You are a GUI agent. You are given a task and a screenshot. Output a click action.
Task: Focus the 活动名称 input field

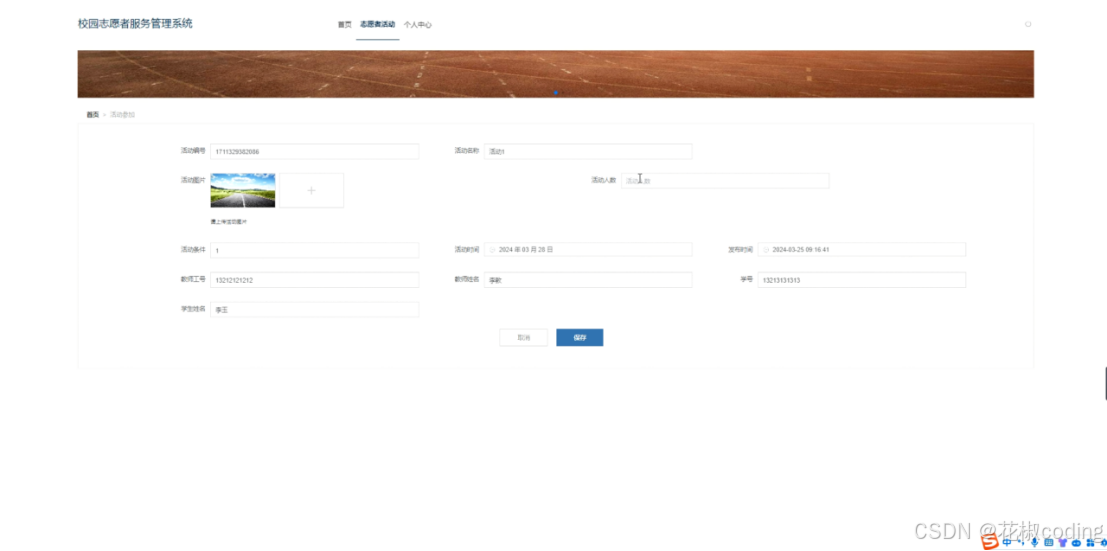[588, 152]
